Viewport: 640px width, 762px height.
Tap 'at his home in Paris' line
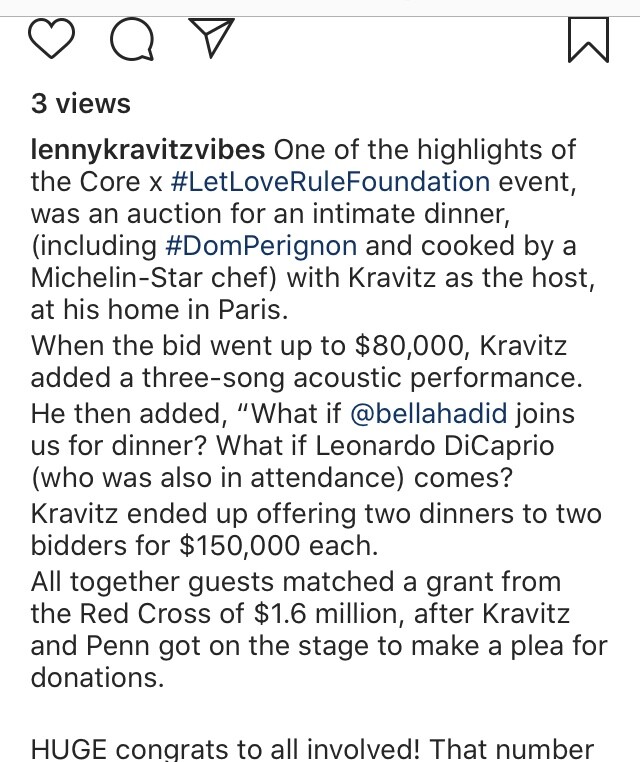[x=159, y=310]
